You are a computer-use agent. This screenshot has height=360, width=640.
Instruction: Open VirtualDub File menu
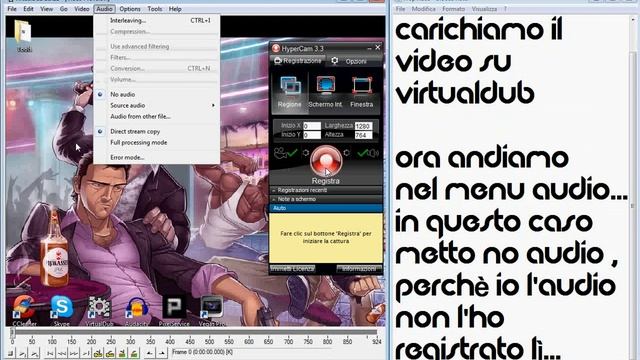(x=12, y=9)
